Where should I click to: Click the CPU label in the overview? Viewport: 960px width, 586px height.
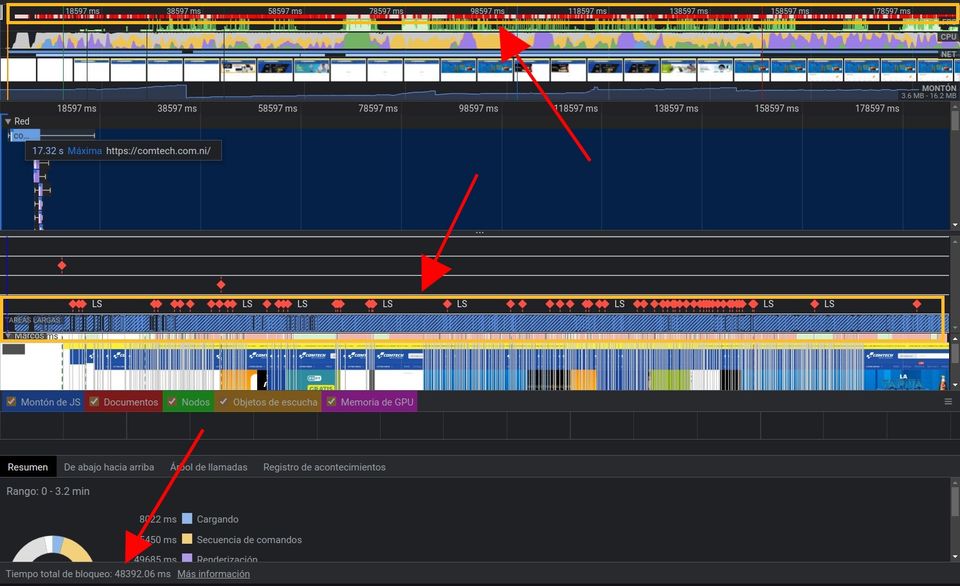point(948,37)
